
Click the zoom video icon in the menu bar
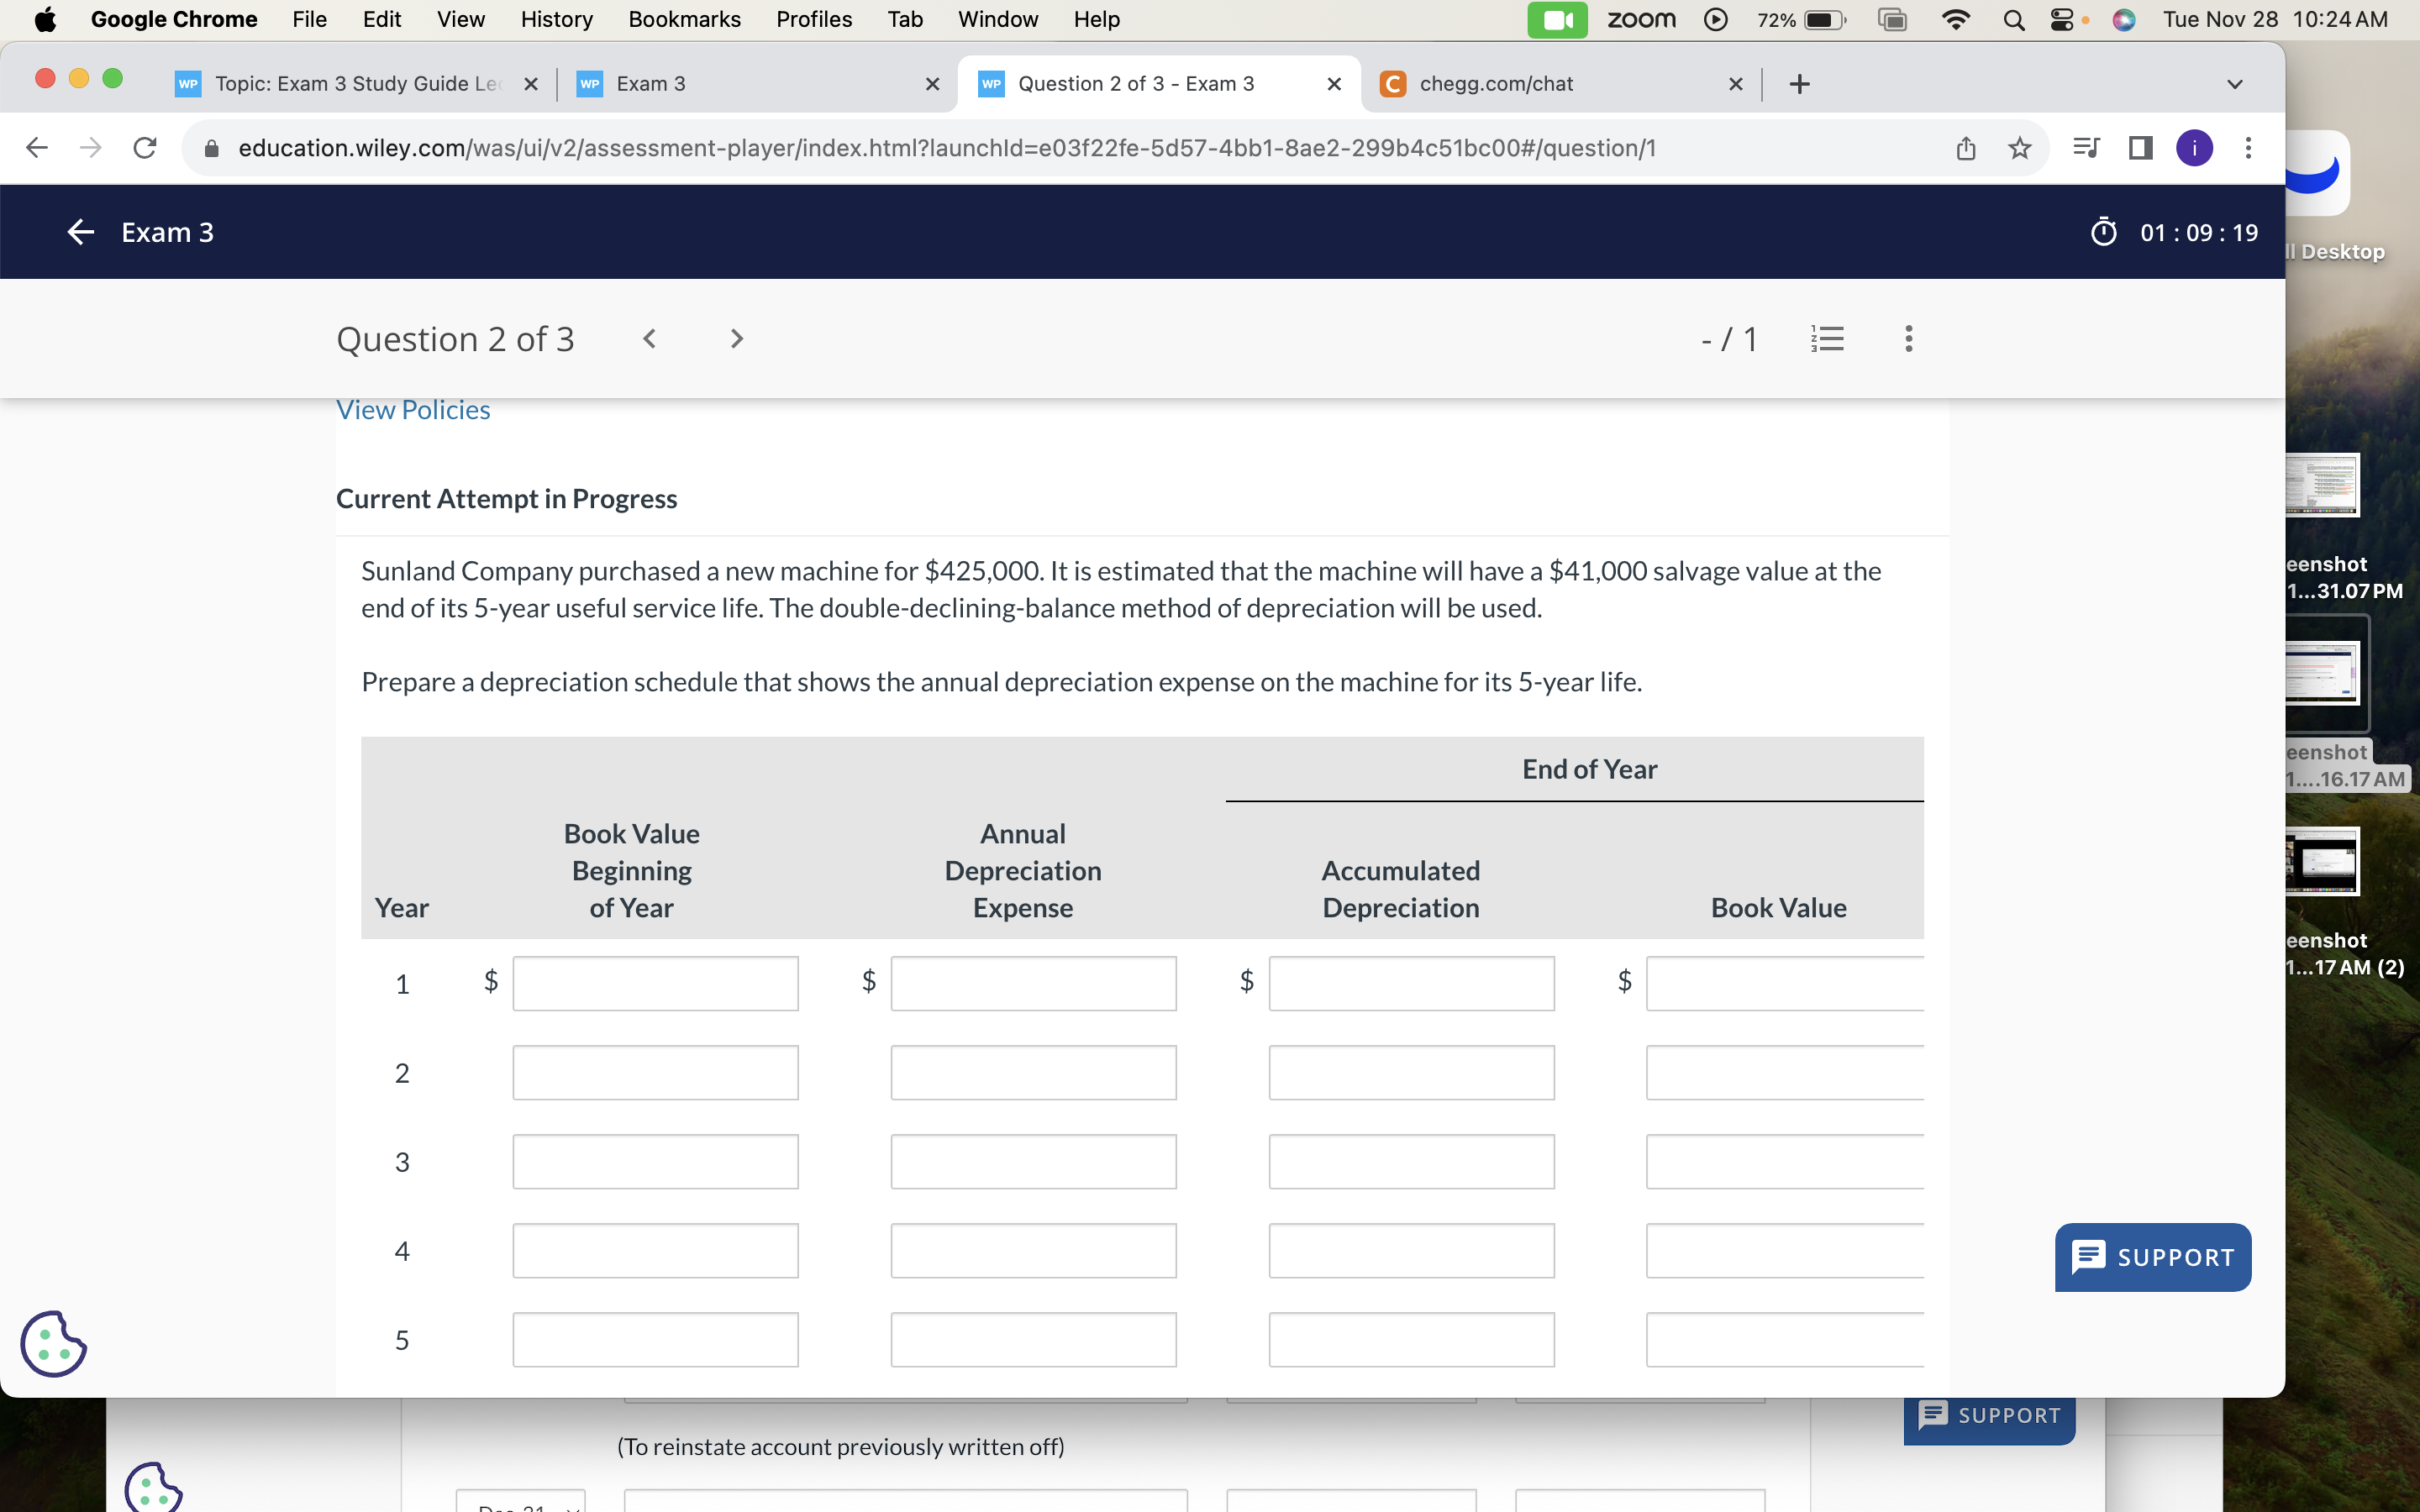[1559, 19]
